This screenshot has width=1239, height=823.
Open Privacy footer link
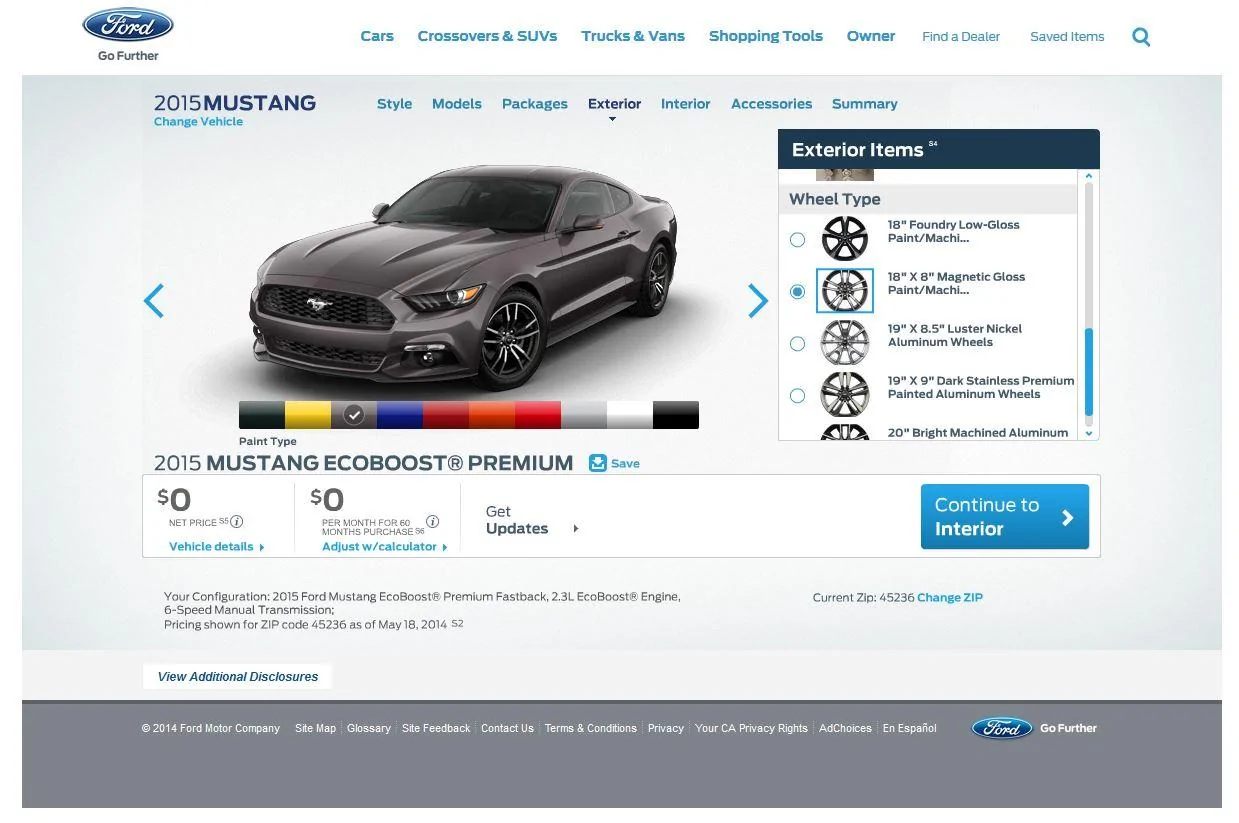click(666, 728)
